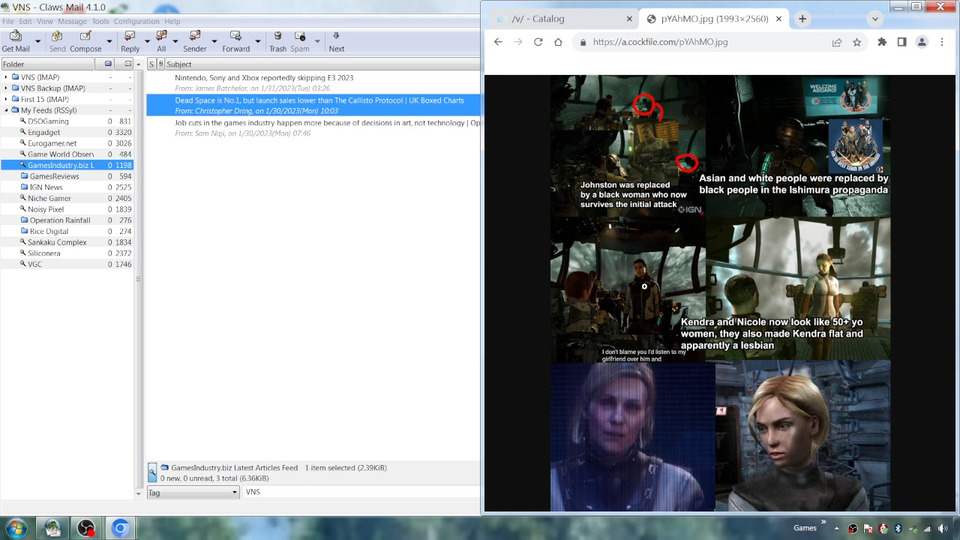Open Reply dropdown arrow
Viewport: 960px width, 540px height.
point(147,42)
